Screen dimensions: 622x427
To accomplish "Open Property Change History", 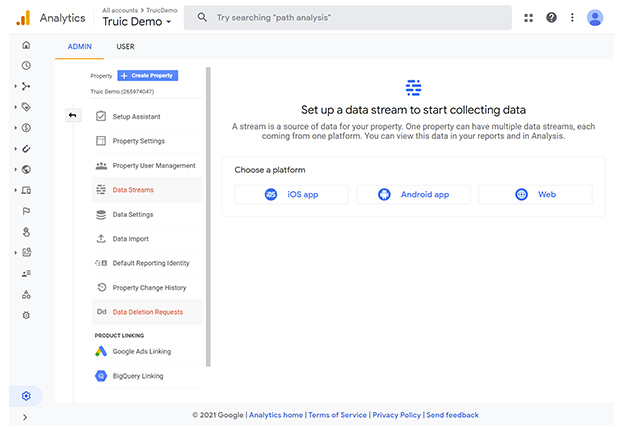I will coord(147,288).
